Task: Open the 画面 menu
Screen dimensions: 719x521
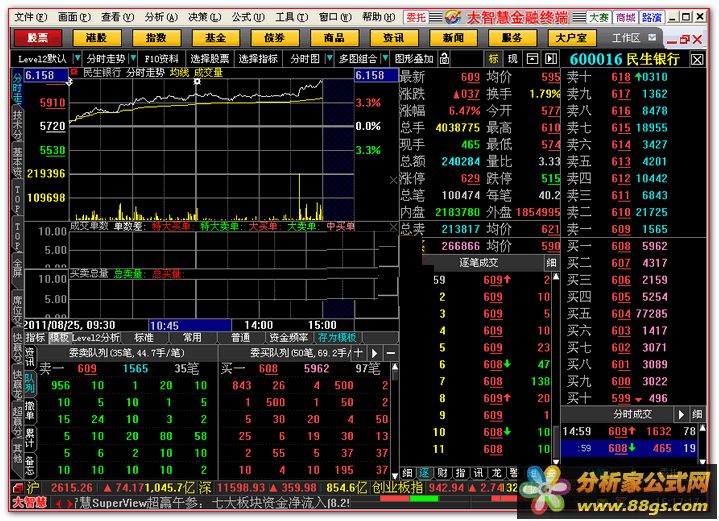Action: (x=74, y=17)
